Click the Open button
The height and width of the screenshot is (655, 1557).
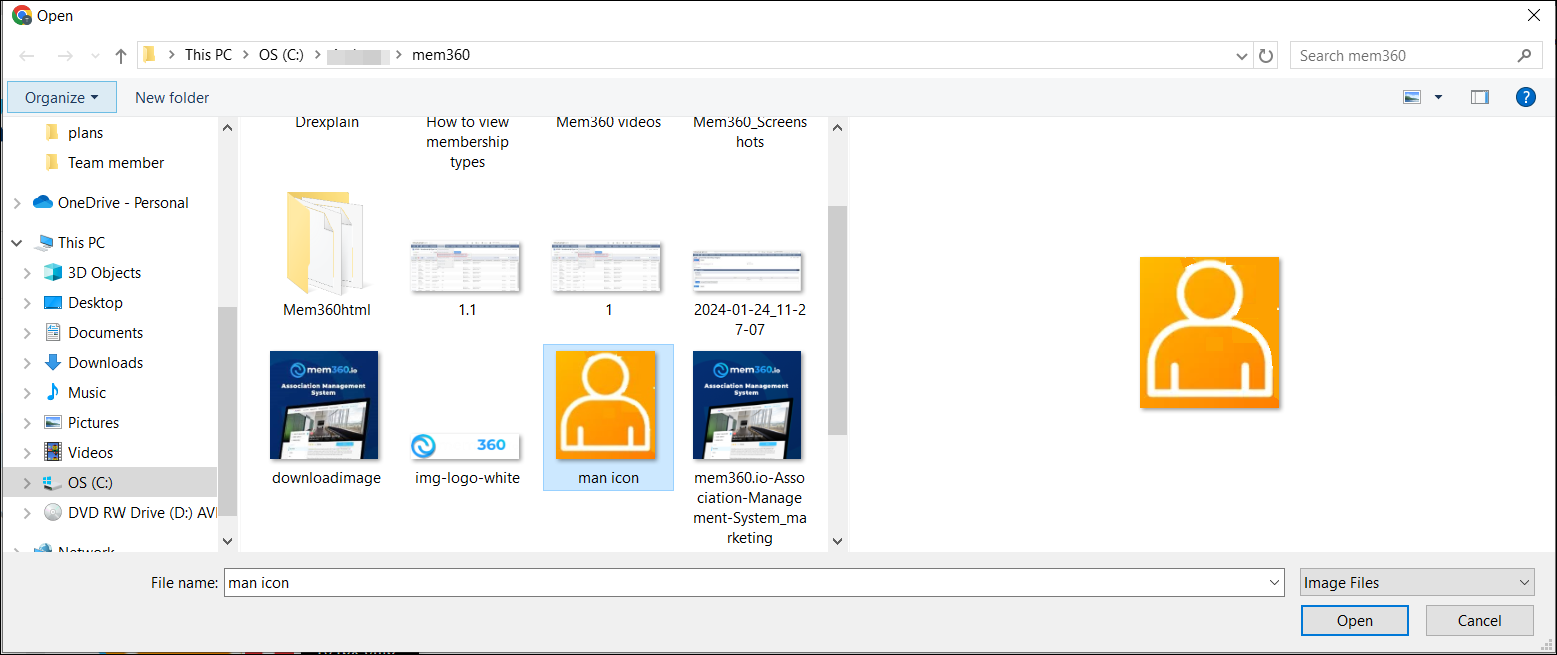click(1354, 620)
